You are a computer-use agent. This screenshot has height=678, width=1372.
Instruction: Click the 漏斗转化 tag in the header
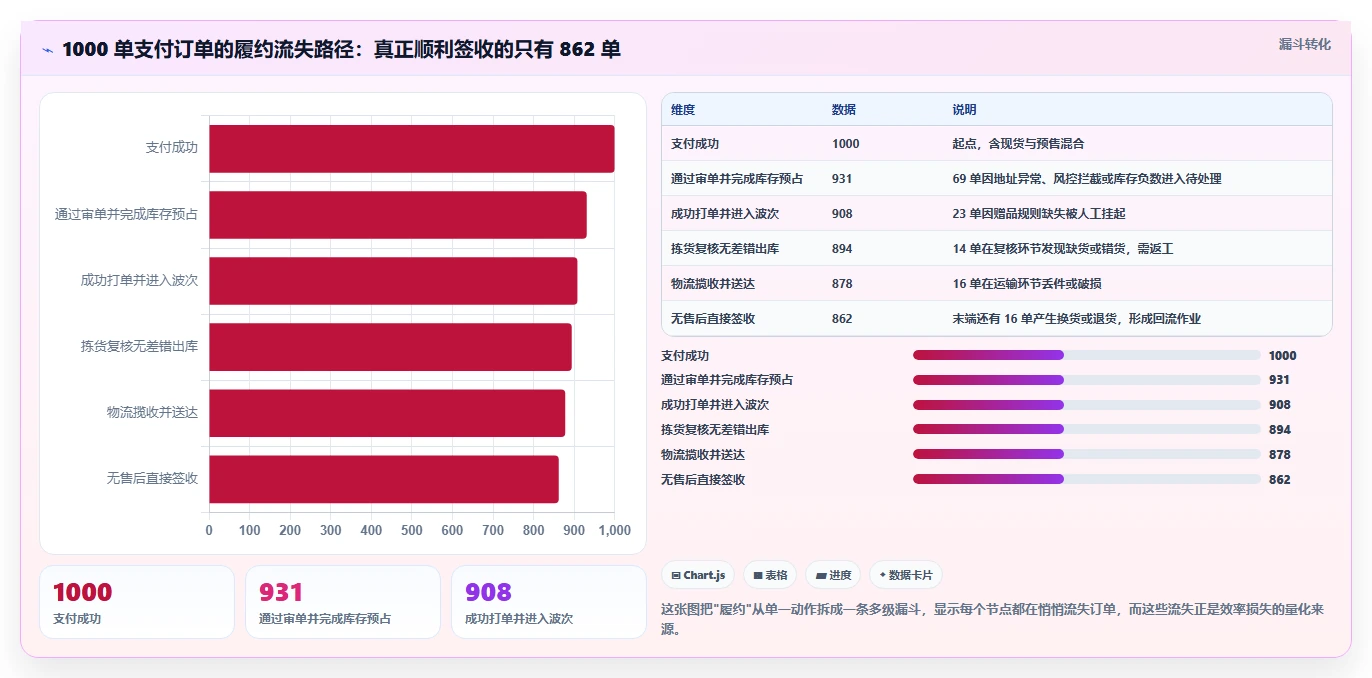(1304, 44)
